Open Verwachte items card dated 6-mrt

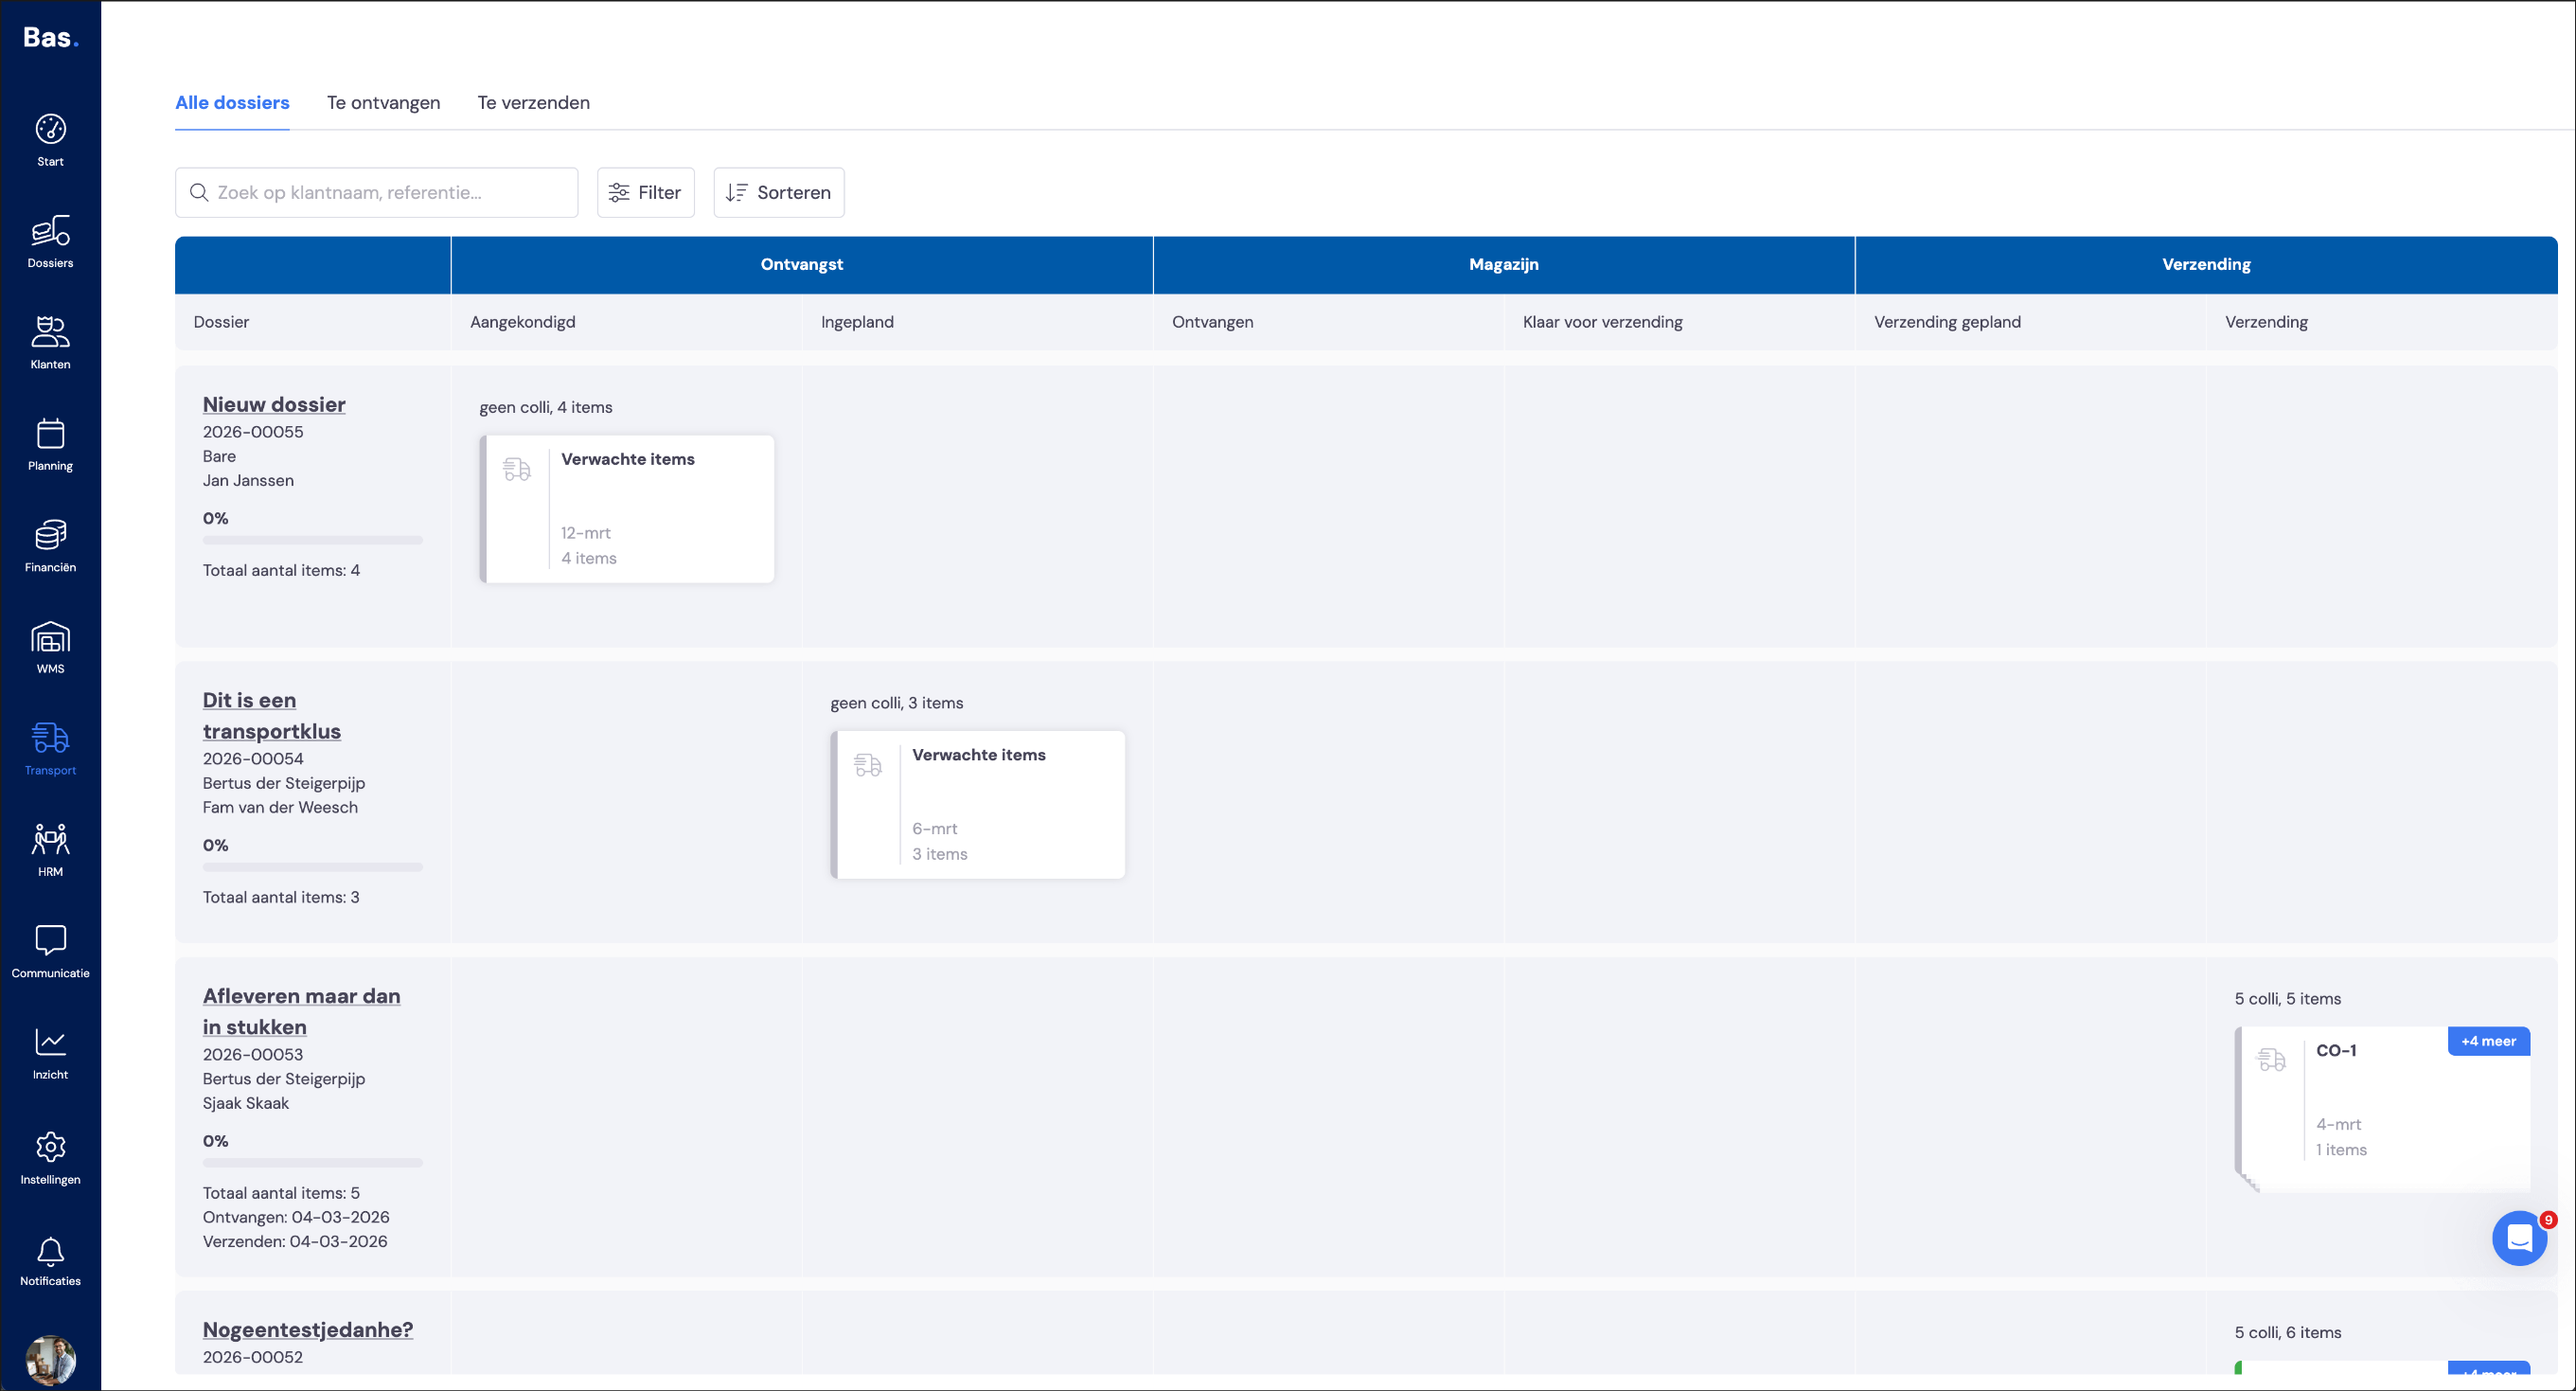point(978,805)
